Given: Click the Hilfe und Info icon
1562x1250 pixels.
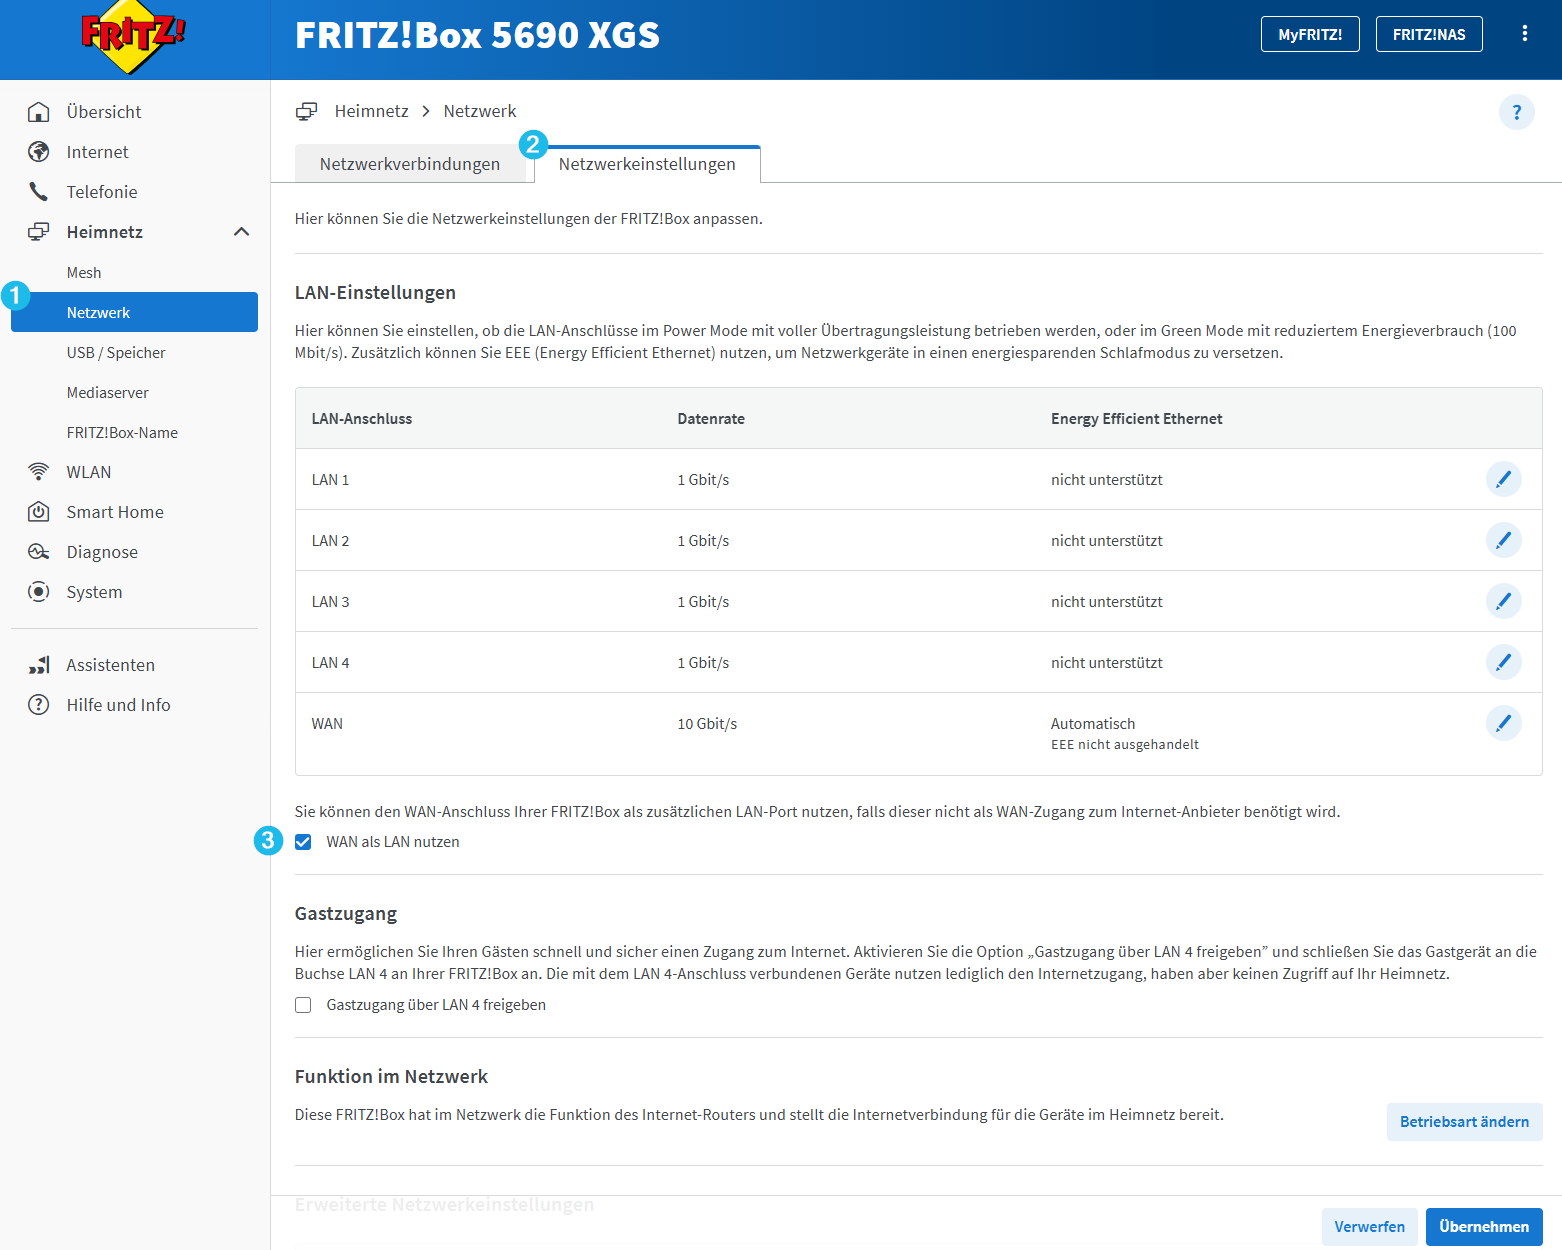Looking at the screenshot, I should pyautogui.click(x=38, y=705).
